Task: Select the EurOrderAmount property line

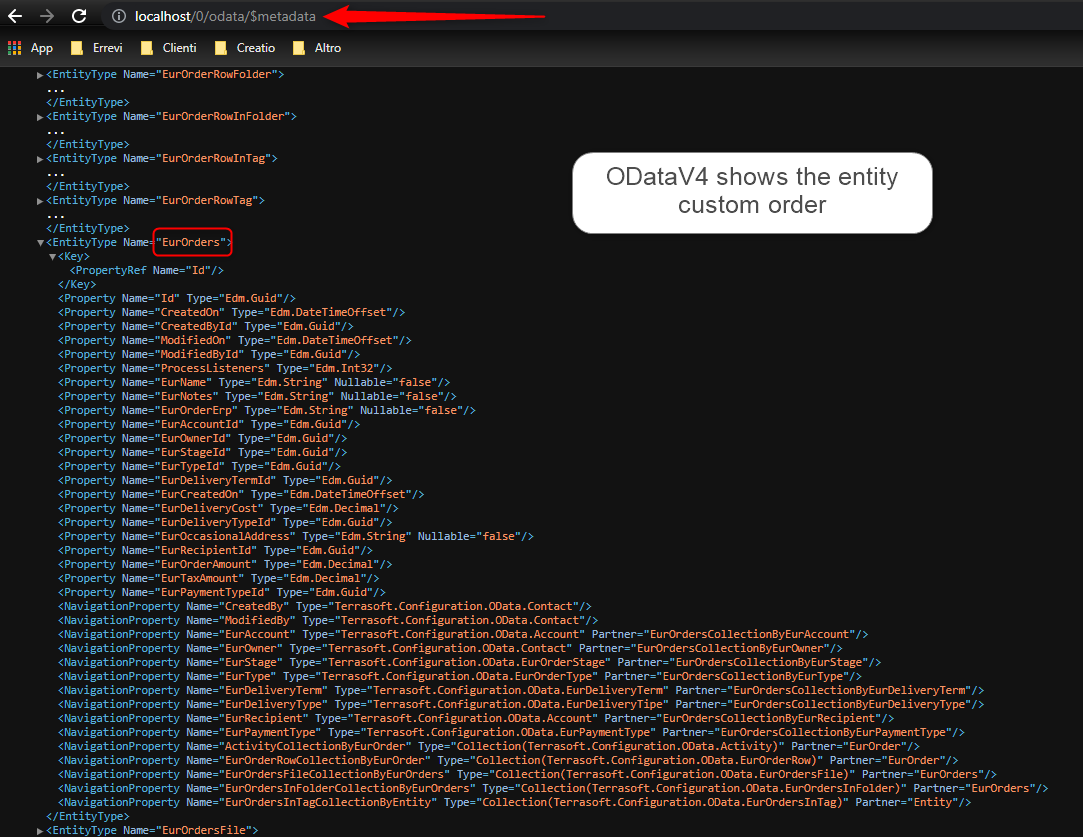Action: pos(225,564)
